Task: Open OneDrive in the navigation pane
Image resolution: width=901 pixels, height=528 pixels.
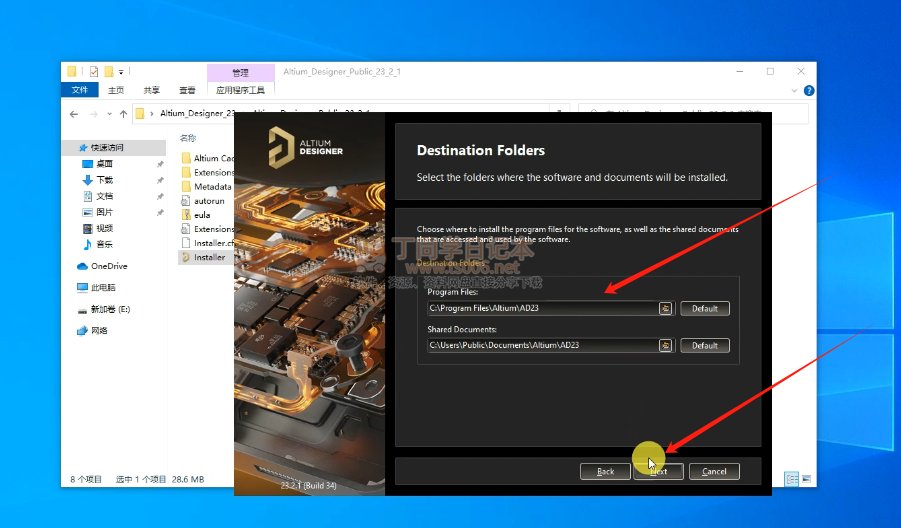Action: 108,266
